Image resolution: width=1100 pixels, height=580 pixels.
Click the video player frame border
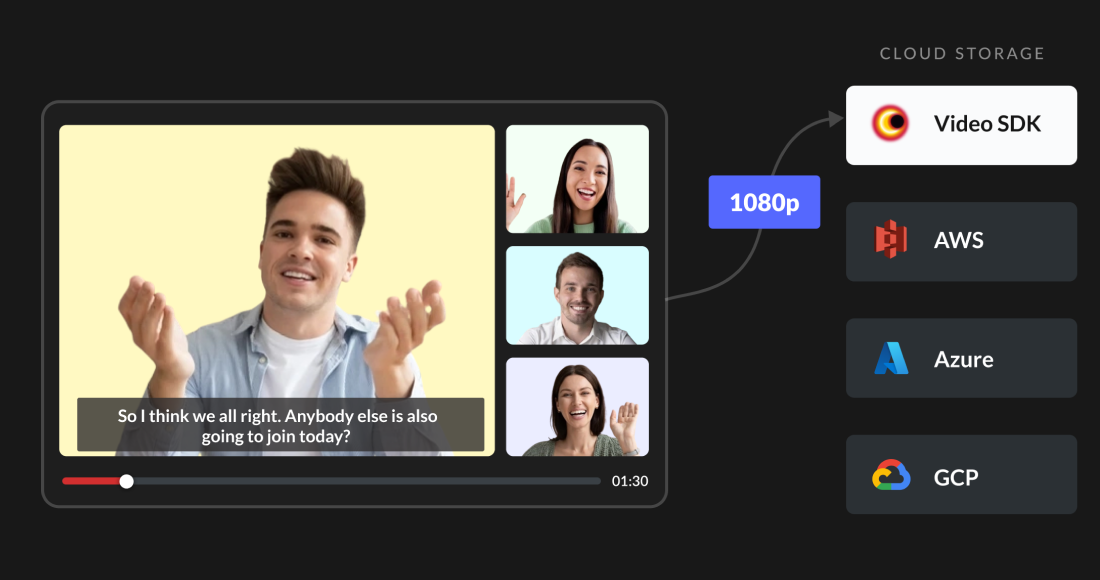354,102
